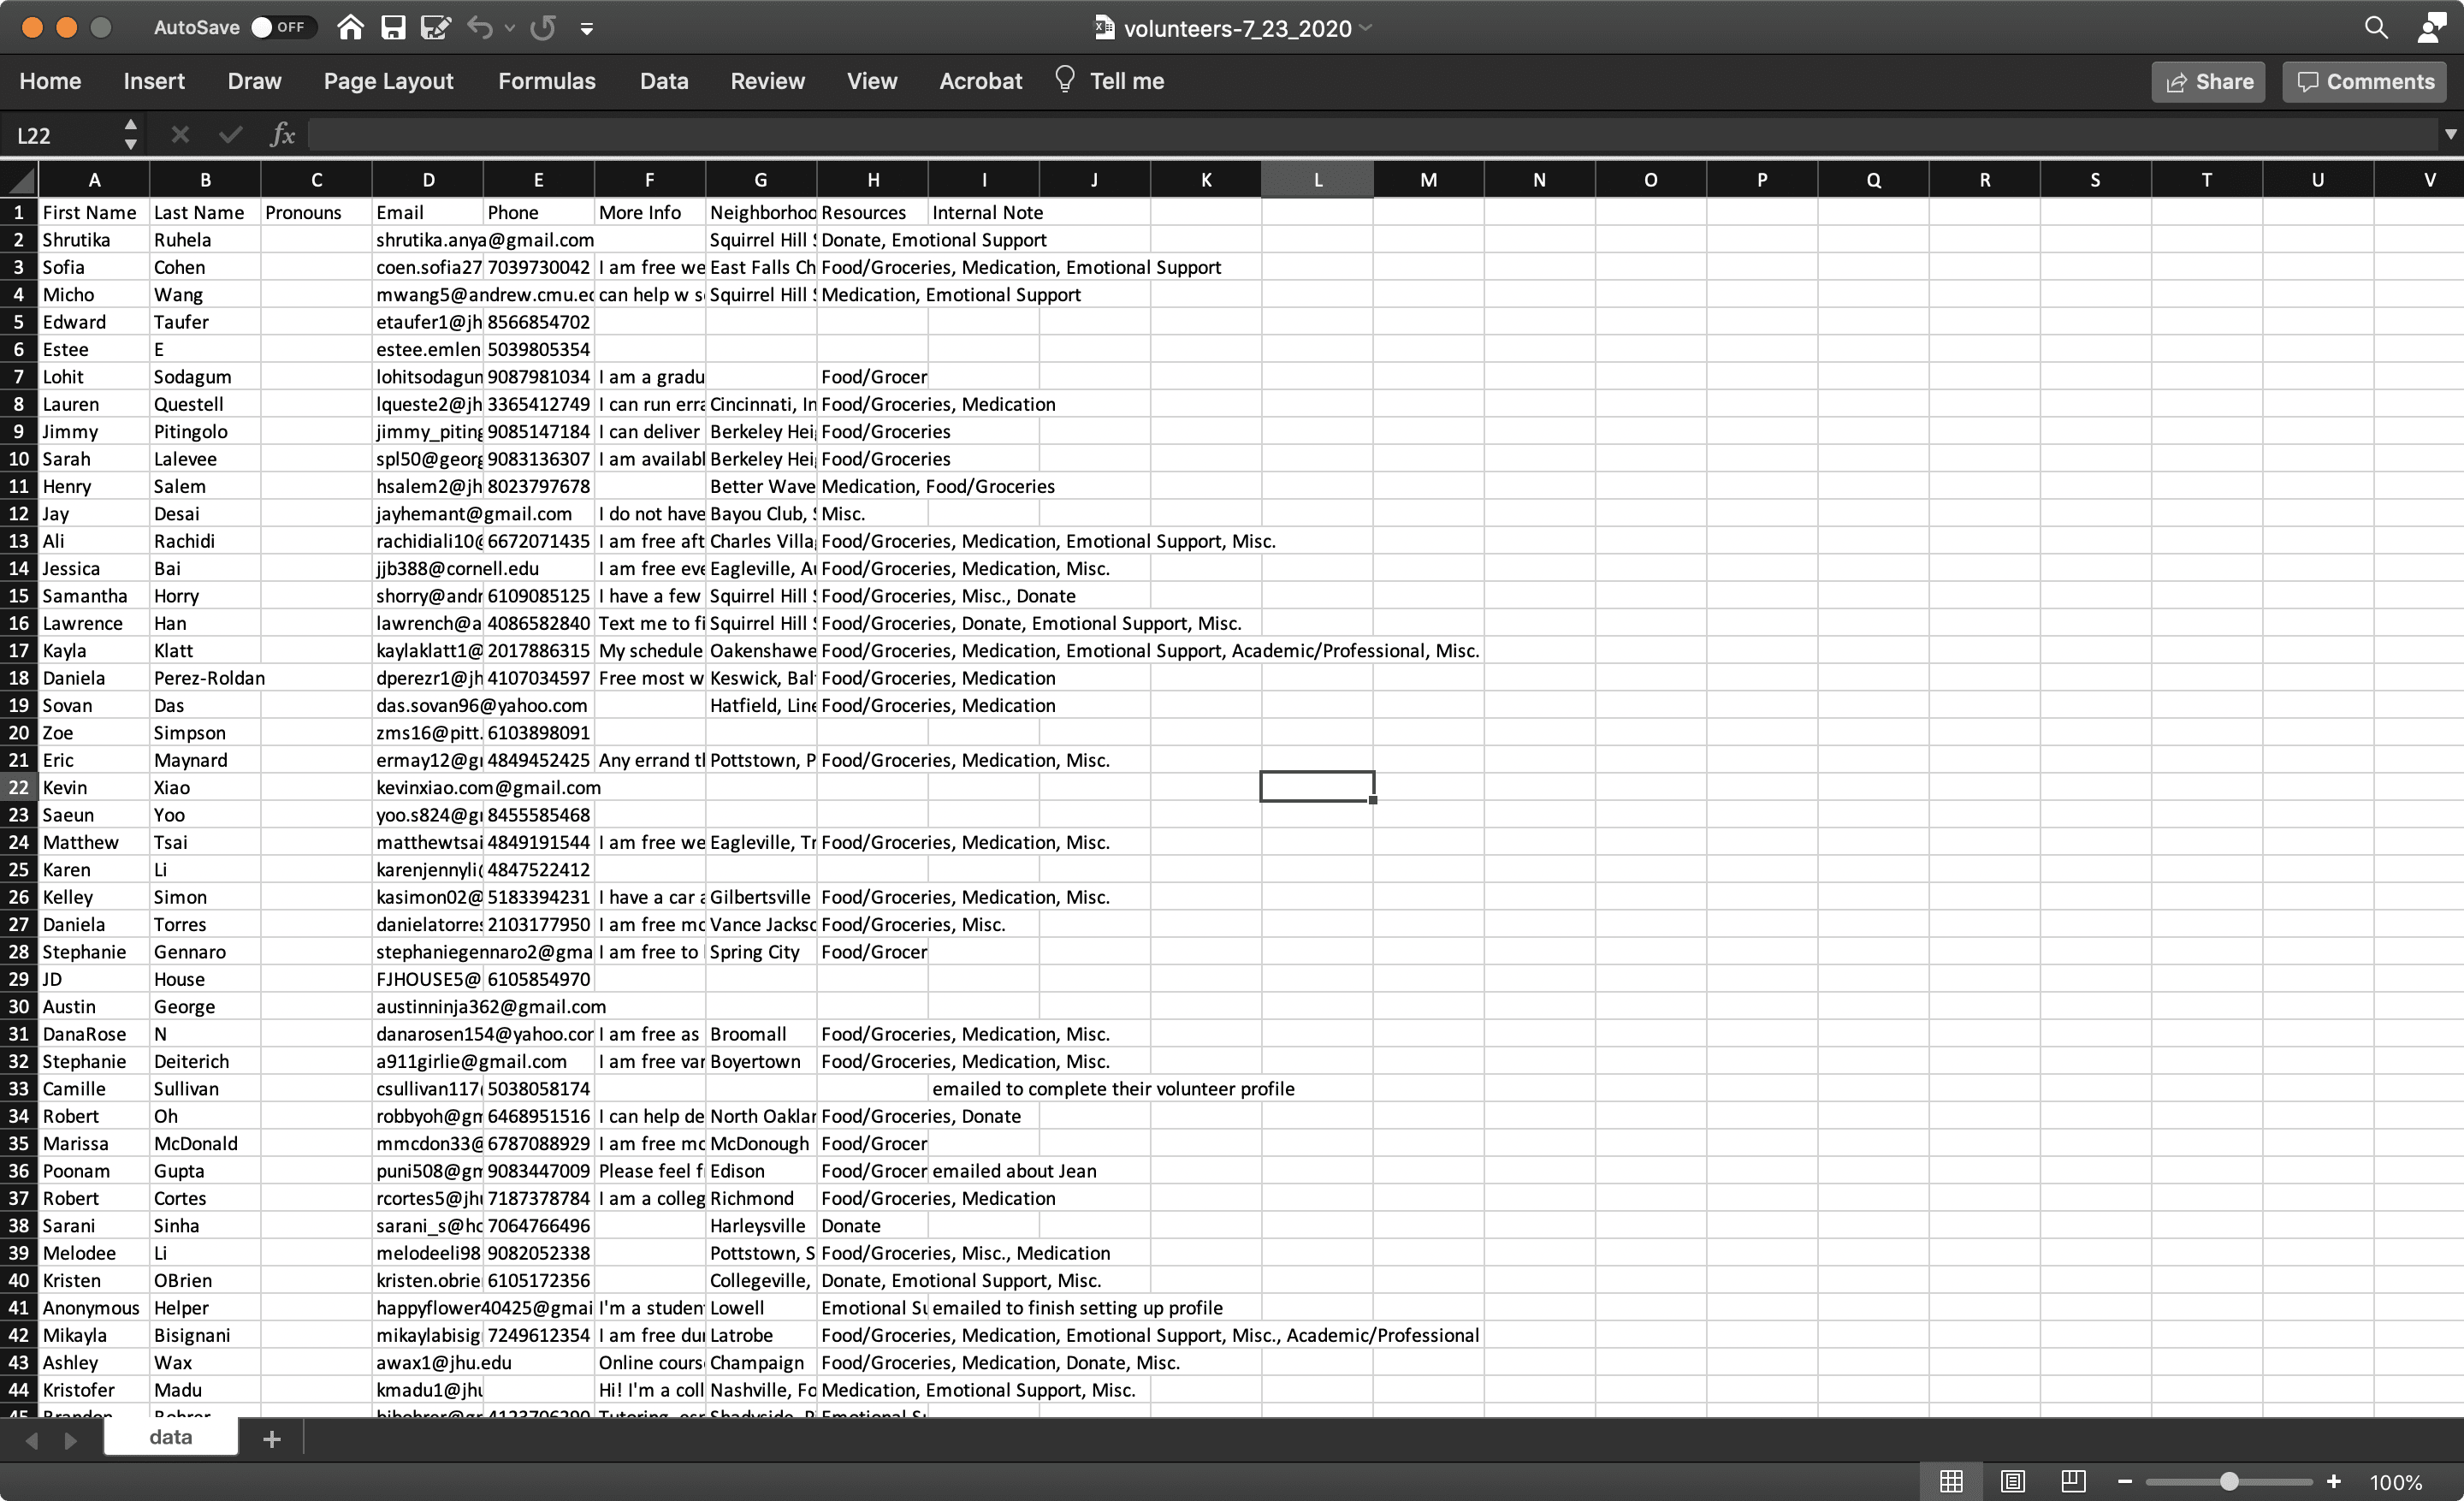Open the Comments button
Viewport: 2464px width, 1501px height.
[x=2364, y=82]
